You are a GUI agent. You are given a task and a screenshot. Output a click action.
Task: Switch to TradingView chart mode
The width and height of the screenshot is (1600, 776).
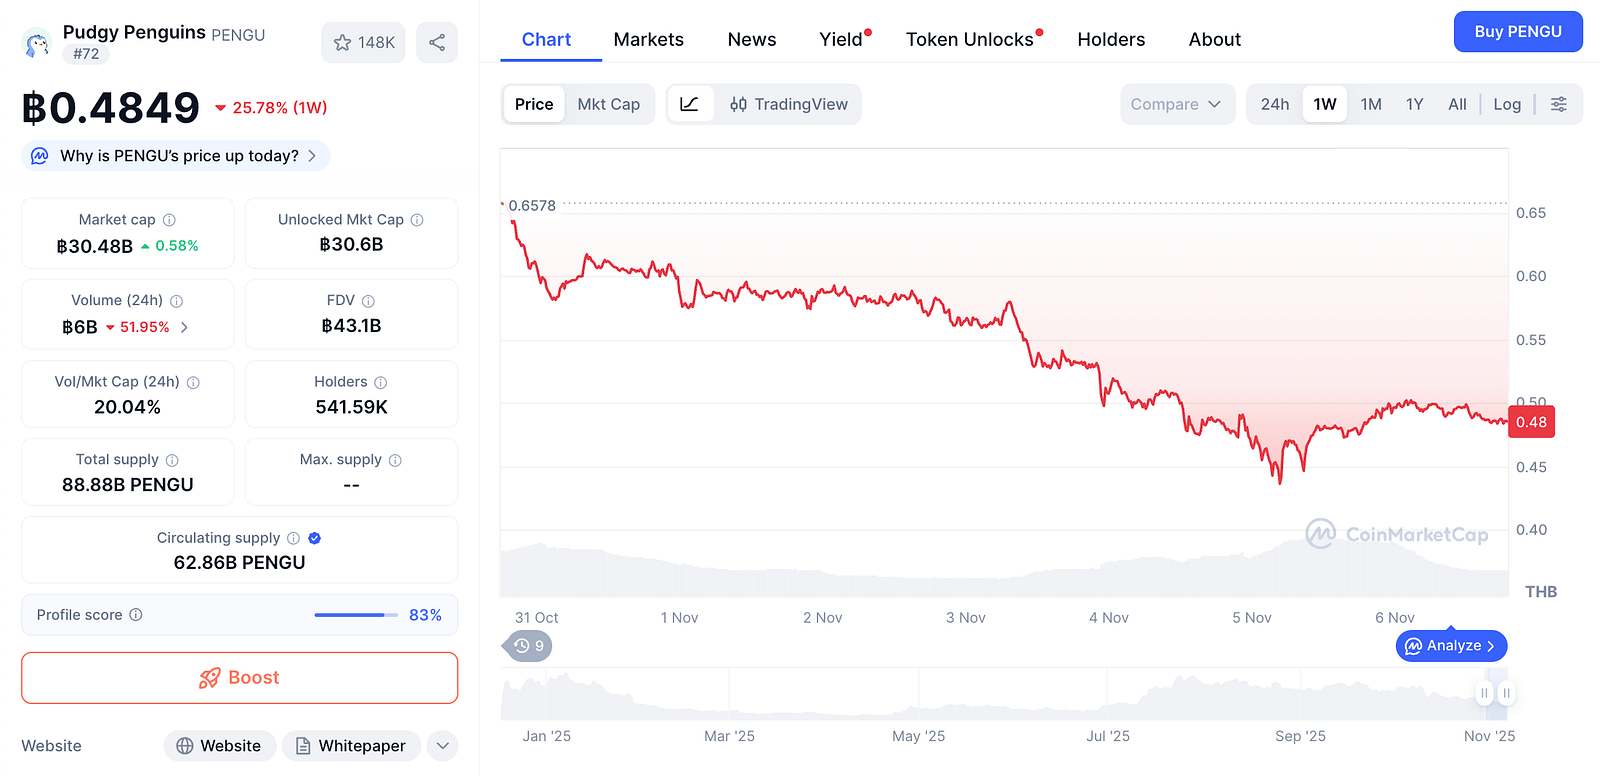[789, 104]
